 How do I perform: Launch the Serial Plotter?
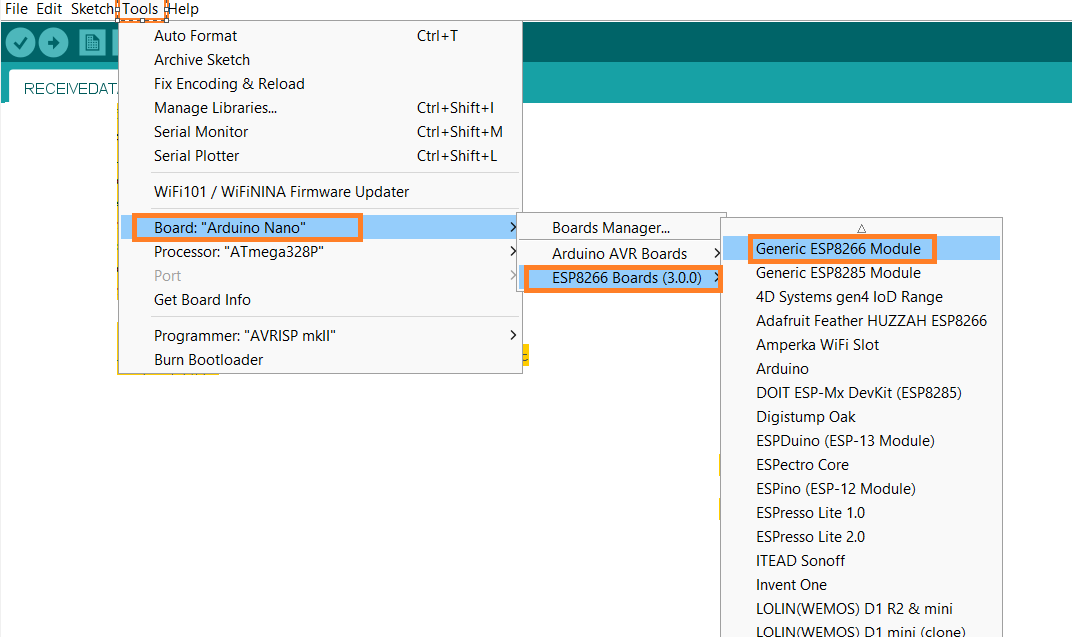point(320,155)
